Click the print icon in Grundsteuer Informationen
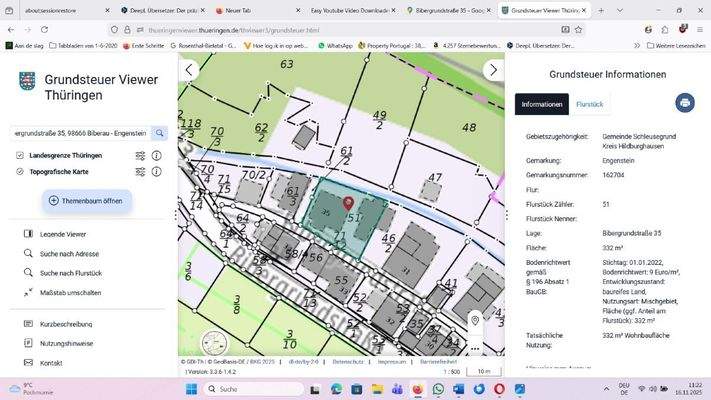Viewport: 711px width, 400px height. tap(685, 103)
